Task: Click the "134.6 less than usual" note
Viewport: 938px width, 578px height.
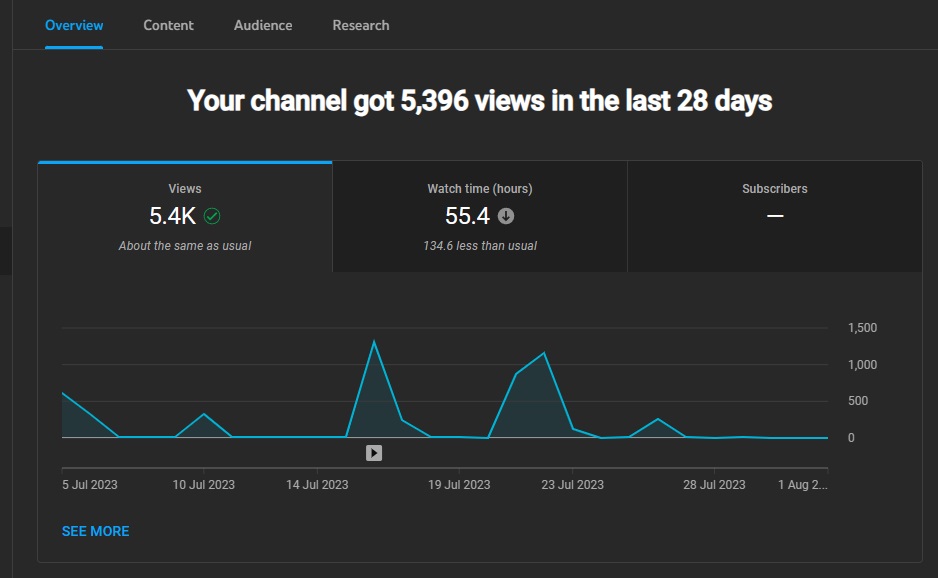Action: [480, 246]
